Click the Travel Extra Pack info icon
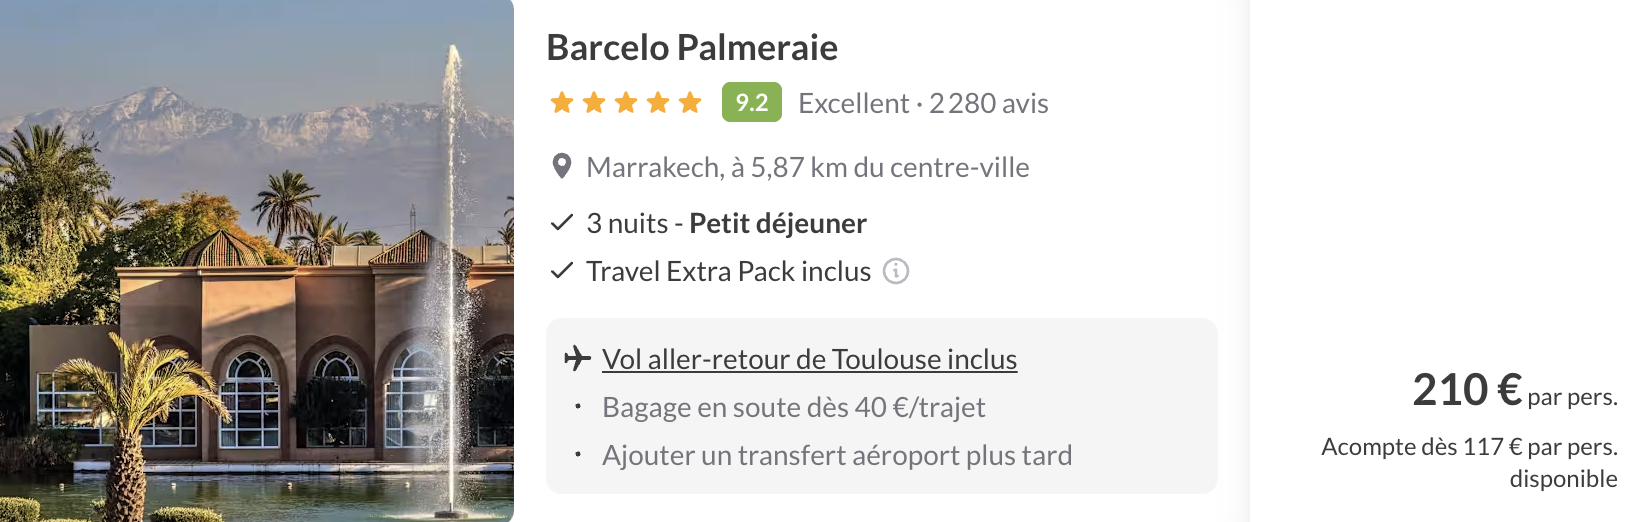The width and height of the screenshot is (1642, 522). click(x=896, y=271)
